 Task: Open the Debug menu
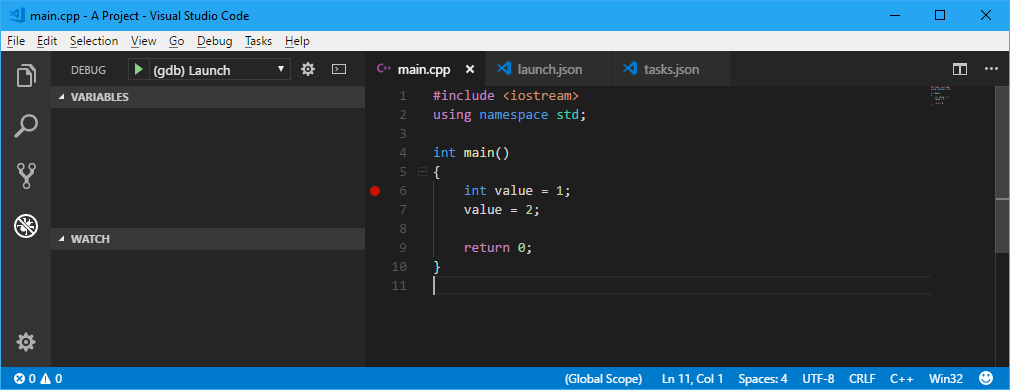coord(214,41)
